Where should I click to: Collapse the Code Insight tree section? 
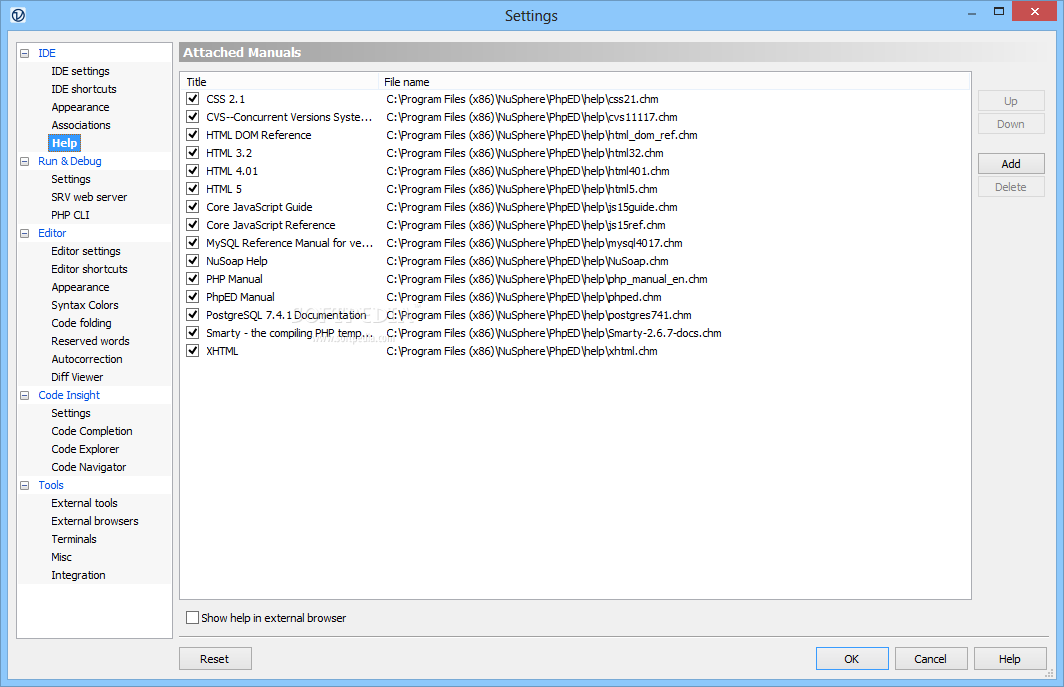(x=25, y=395)
